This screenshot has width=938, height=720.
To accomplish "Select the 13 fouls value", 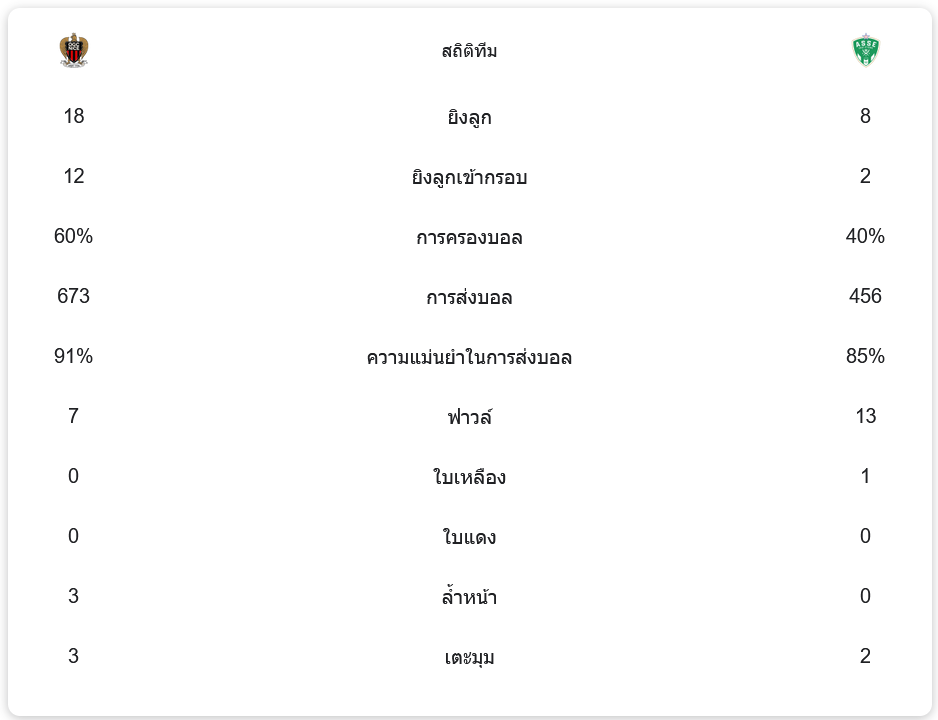I will pos(865,416).
